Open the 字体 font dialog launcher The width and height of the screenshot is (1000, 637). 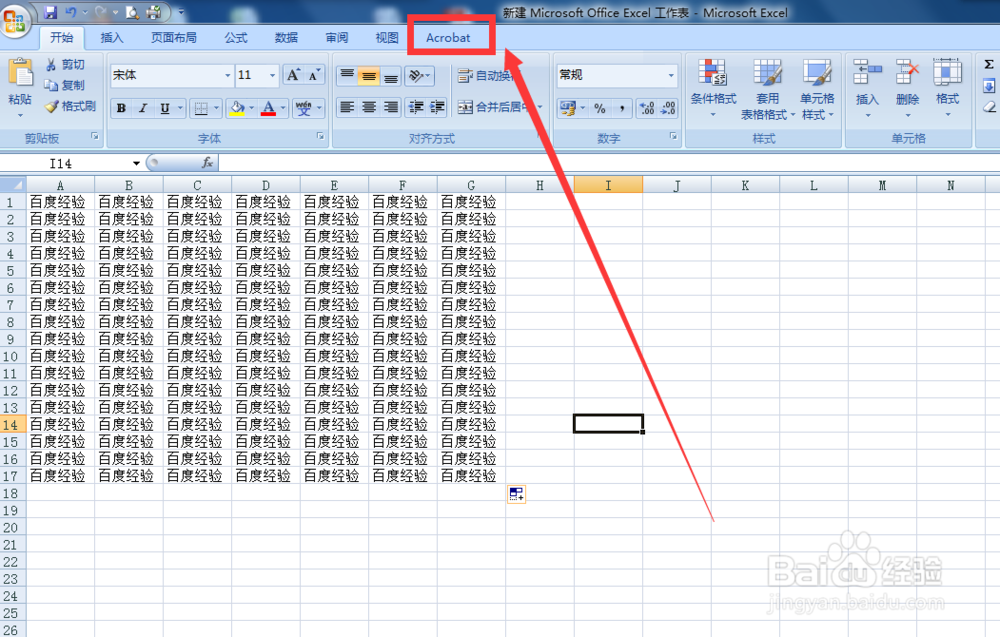pyautogui.click(x=320, y=136)
